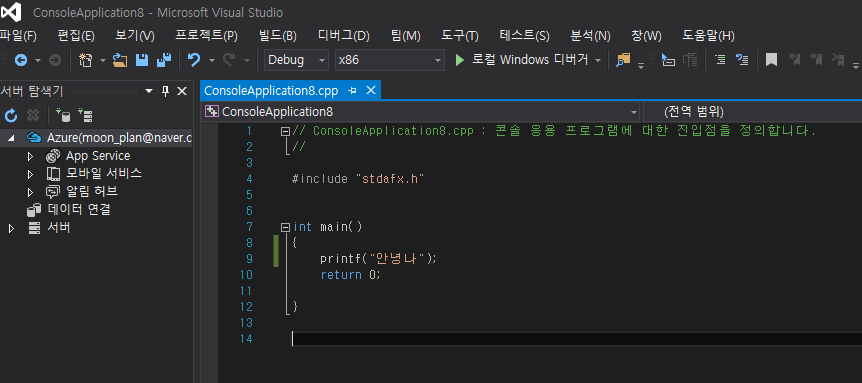Click the Connect to Server icon
This screenshot has width=862, height=383.
[x=85, y=115]
